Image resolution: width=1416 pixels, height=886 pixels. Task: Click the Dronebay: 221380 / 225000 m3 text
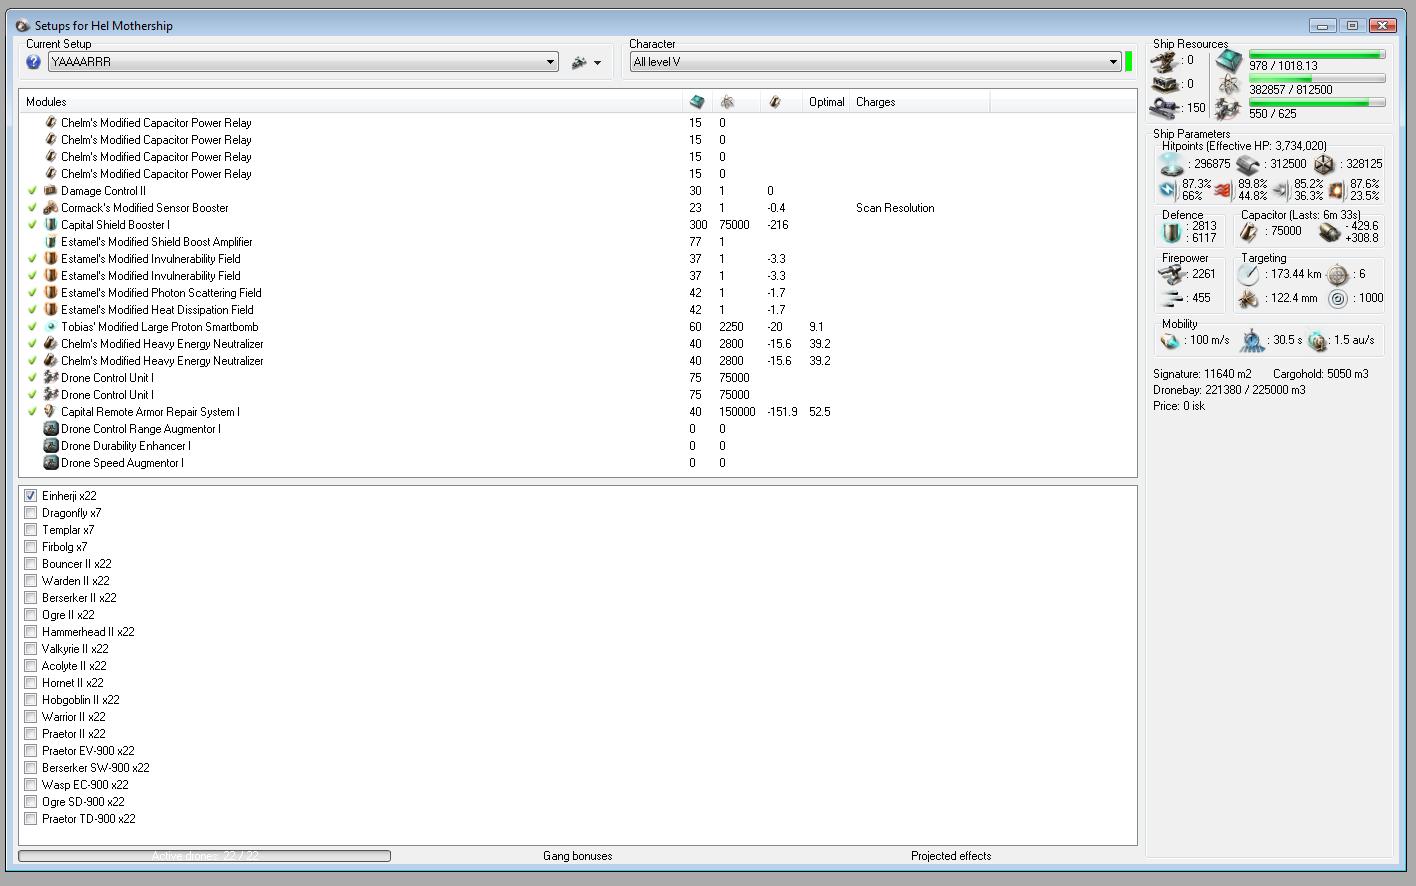pyautogui.click(x=1229, y=390)
